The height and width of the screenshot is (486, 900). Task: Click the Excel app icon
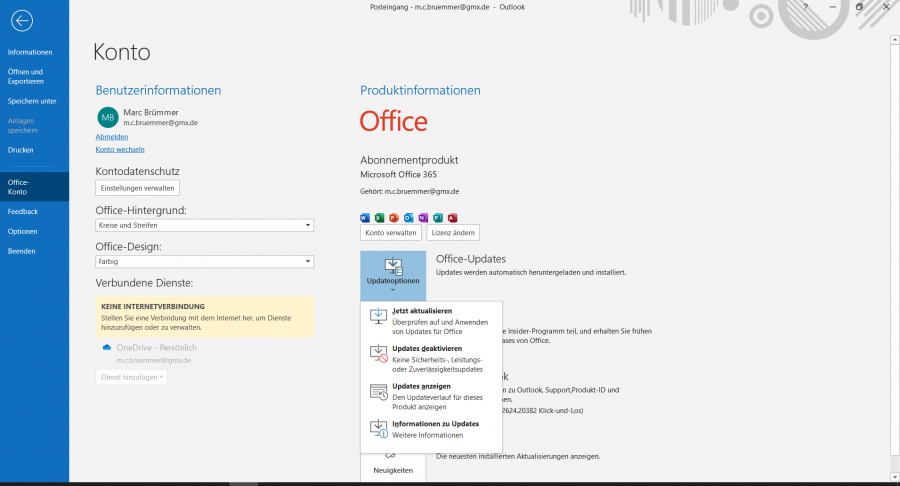click(x=379, y=217)
